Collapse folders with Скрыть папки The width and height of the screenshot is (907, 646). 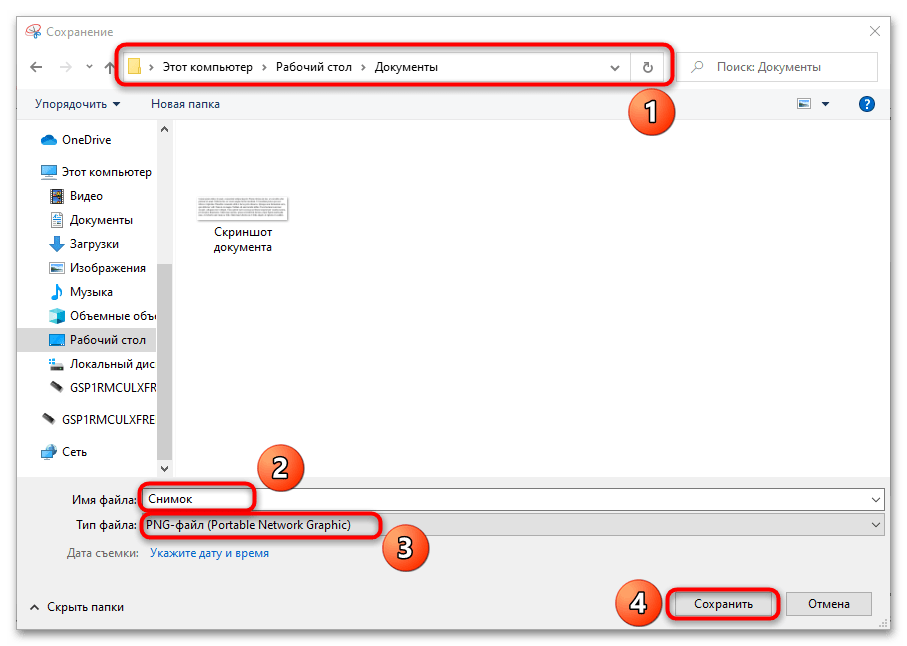(x=77, y=607)
